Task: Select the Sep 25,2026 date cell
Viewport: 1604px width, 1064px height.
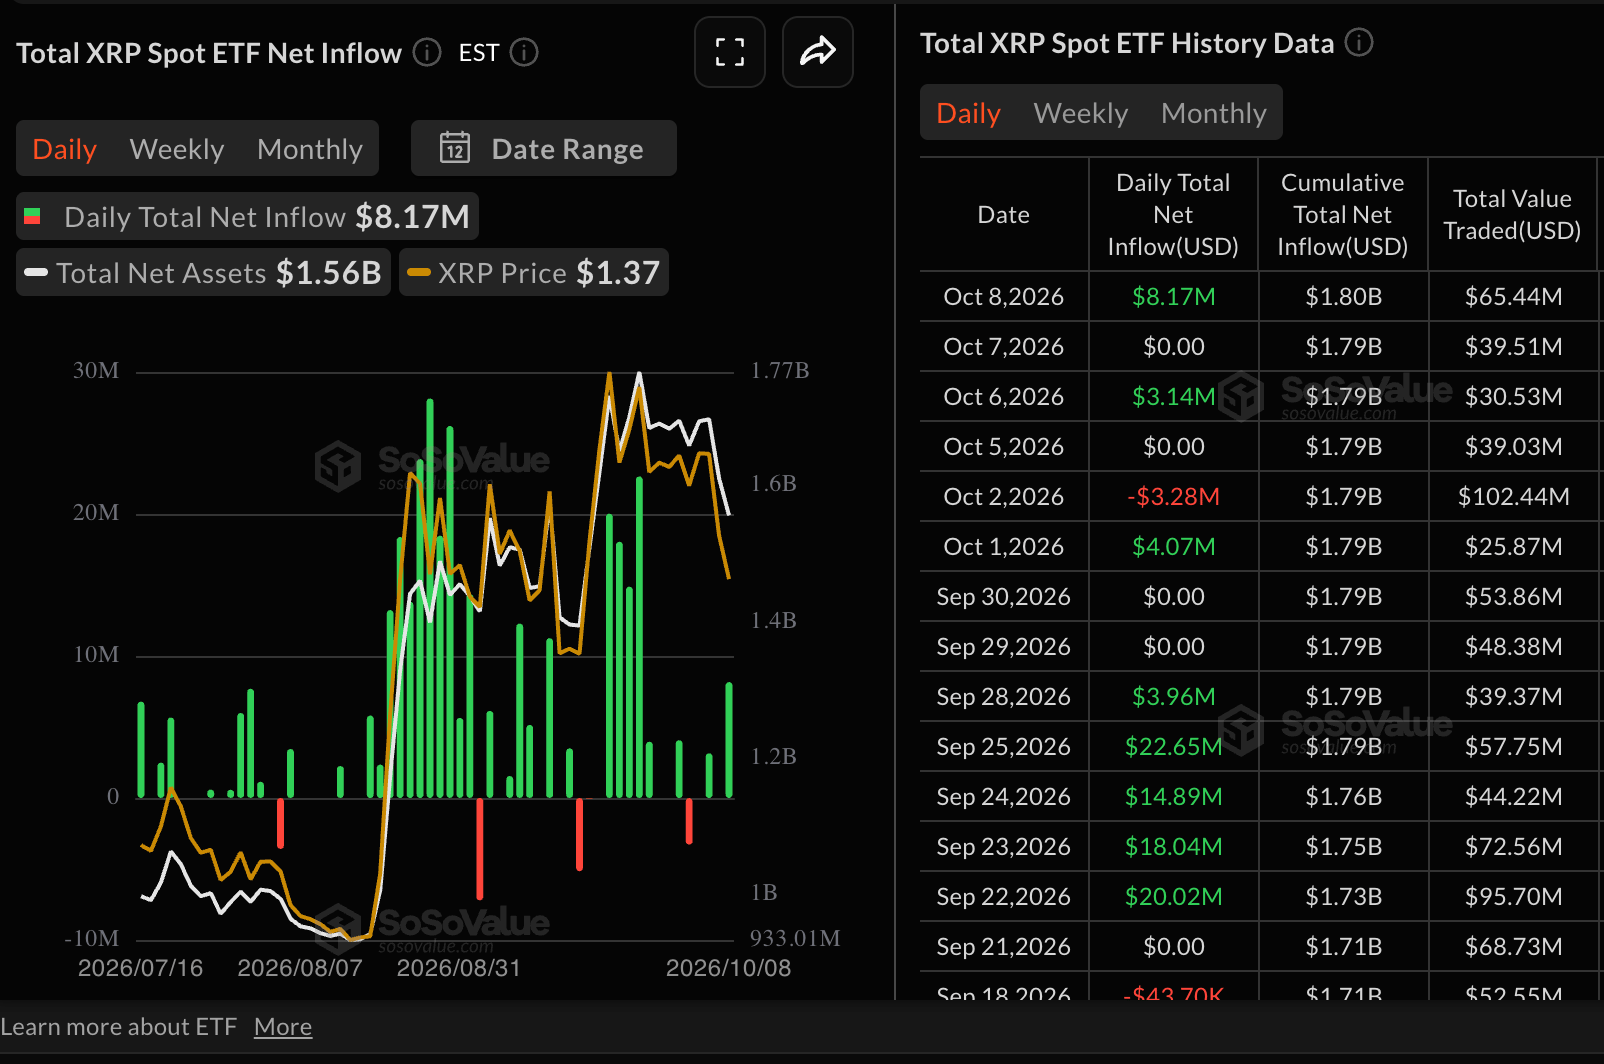Action: tap(1004, 747)
